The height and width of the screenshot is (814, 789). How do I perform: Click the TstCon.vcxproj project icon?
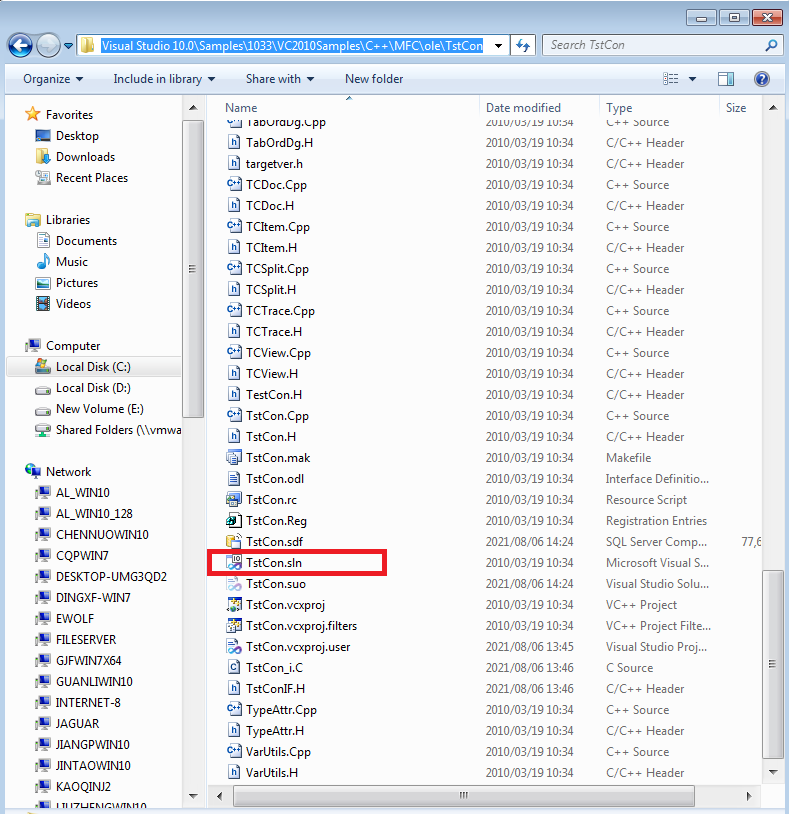(x=234, y=605)
